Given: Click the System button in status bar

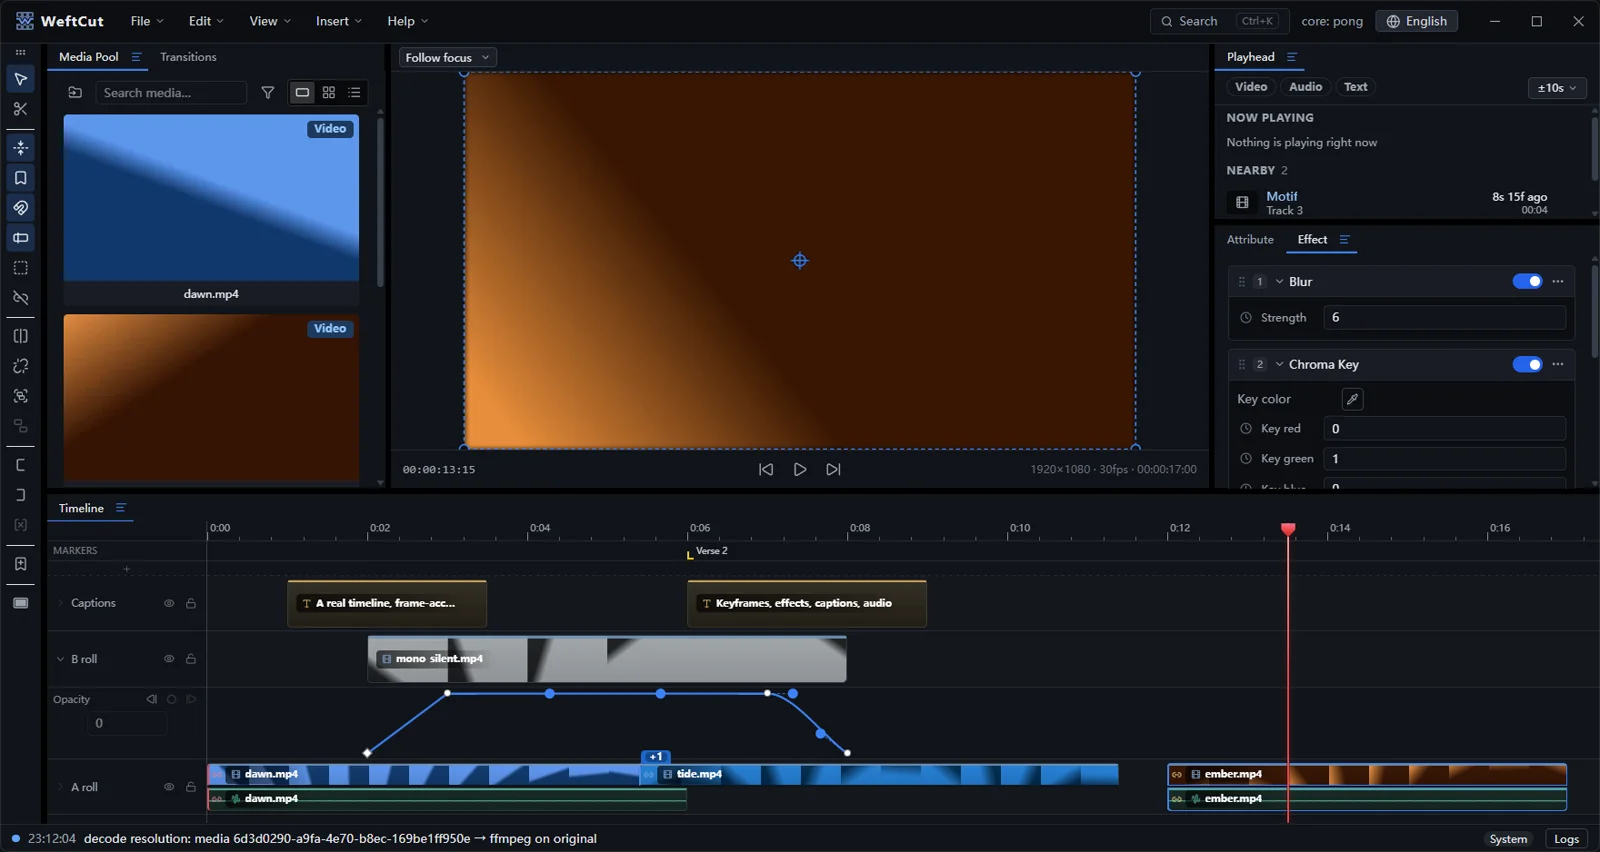Looking at the screenshot, I should click(1508, 839).
